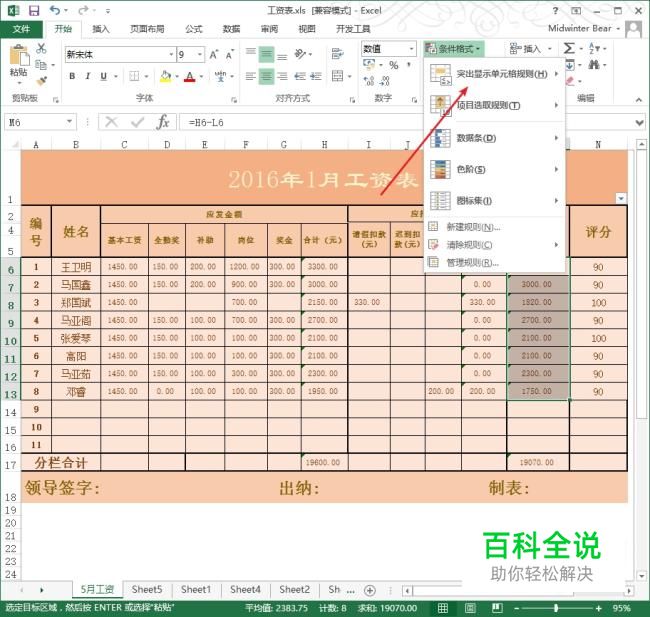Click the Undo arrow icon
This screenshot has width=650, height=617.
pos(55,10)
